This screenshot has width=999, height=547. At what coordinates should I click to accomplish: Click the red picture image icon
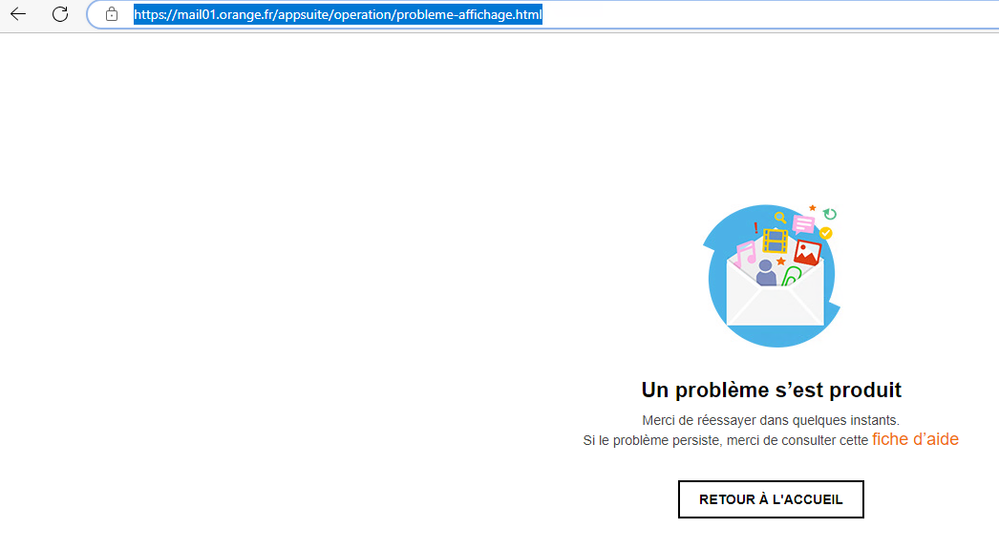(807, 252)
